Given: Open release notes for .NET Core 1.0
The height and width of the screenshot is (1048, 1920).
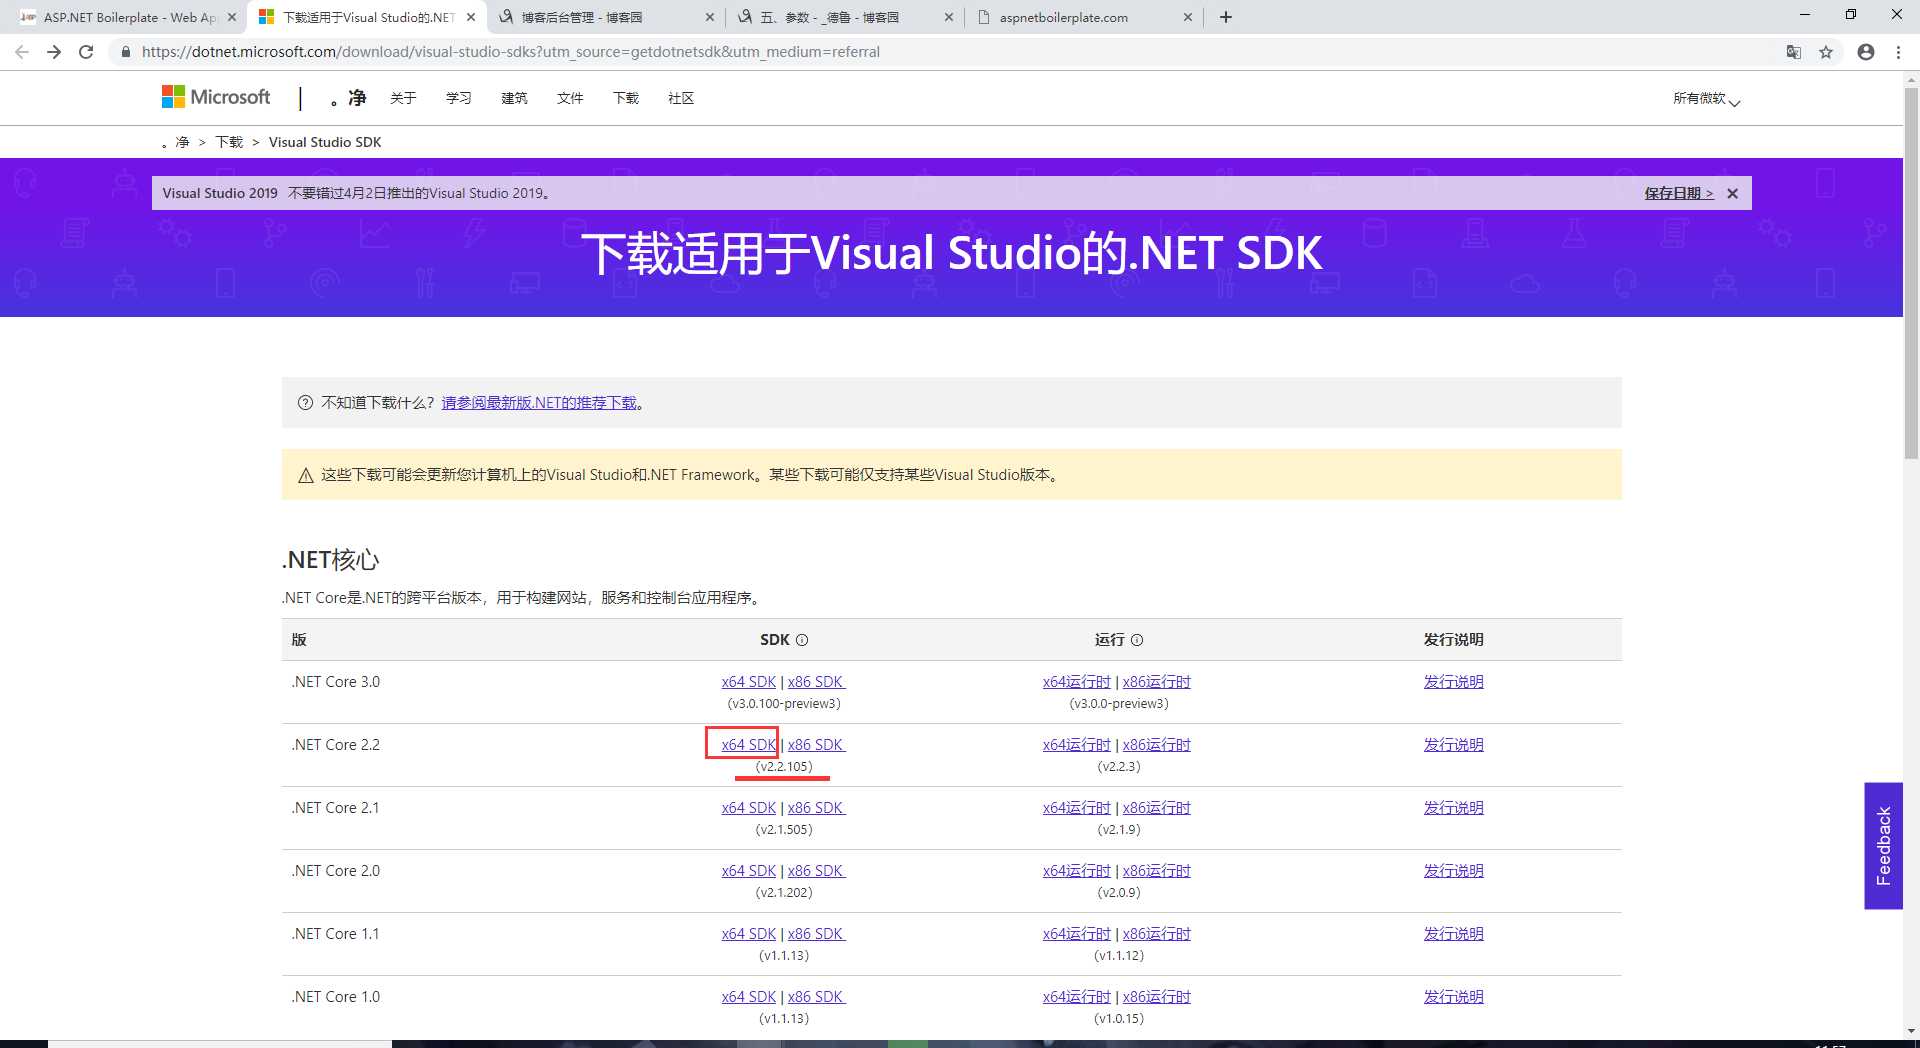Looking at the screenshot, I should click(x=1454, y=997).
